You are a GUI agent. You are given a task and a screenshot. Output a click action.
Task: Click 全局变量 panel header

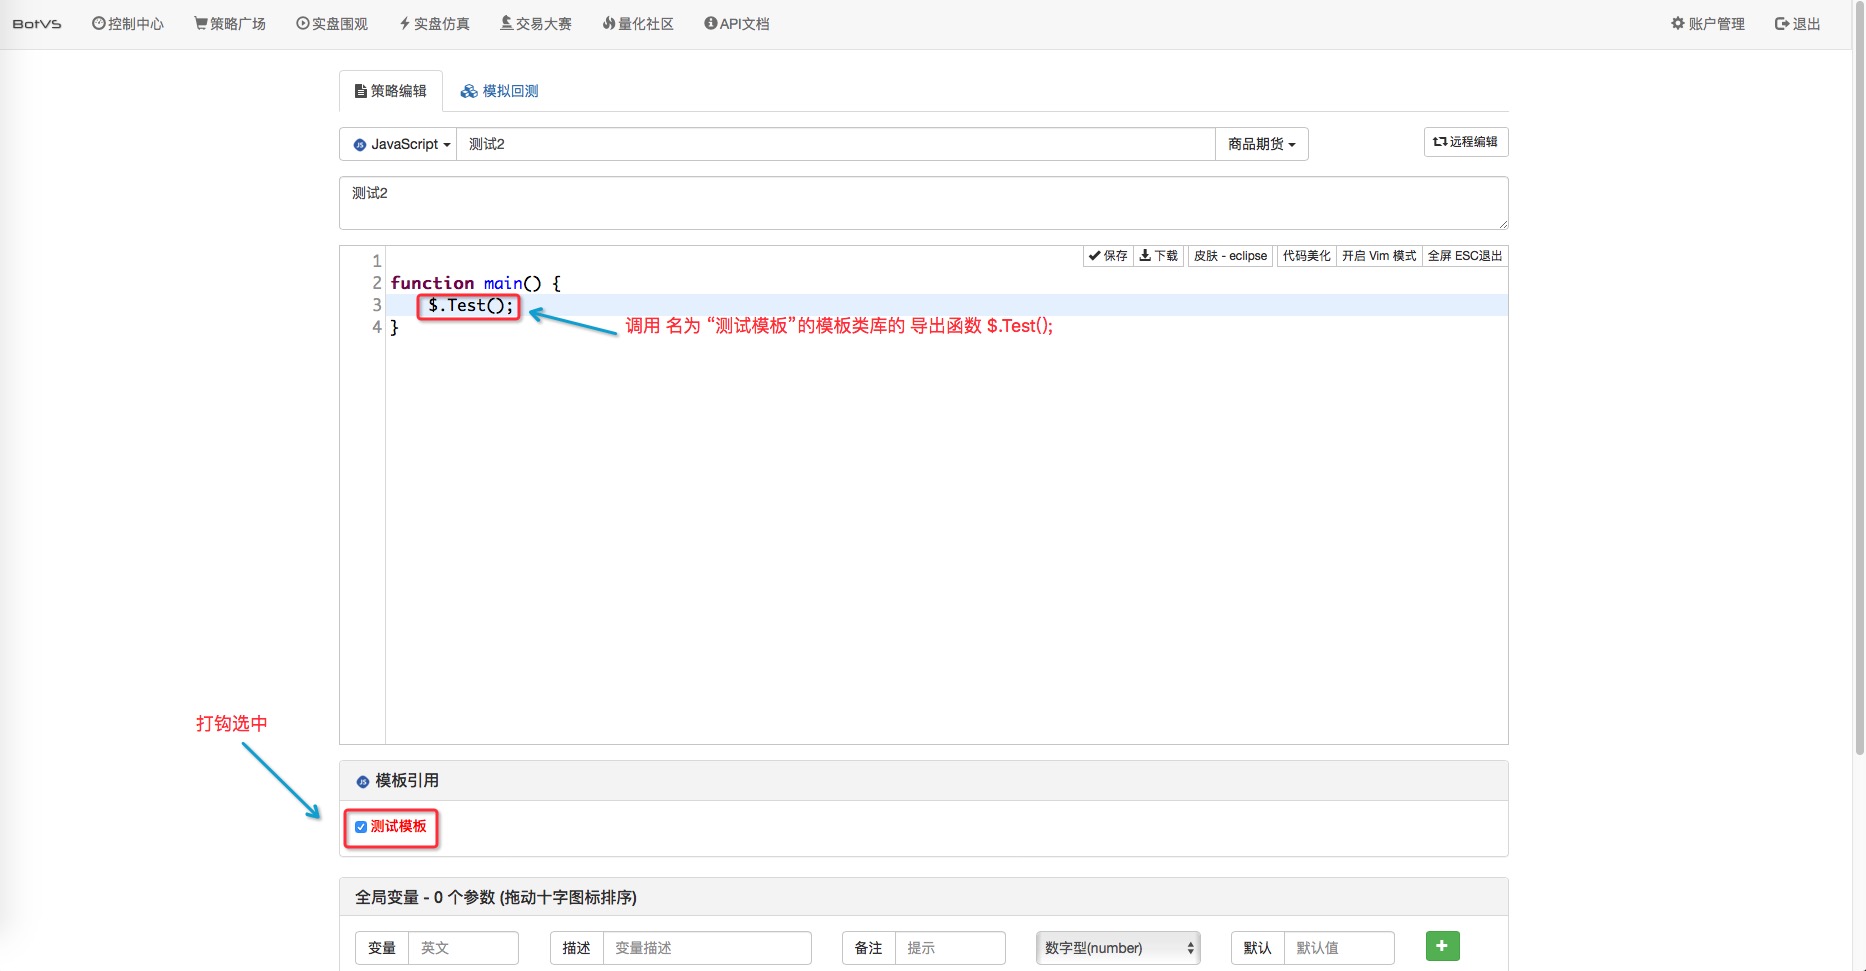tap(924, 897)
